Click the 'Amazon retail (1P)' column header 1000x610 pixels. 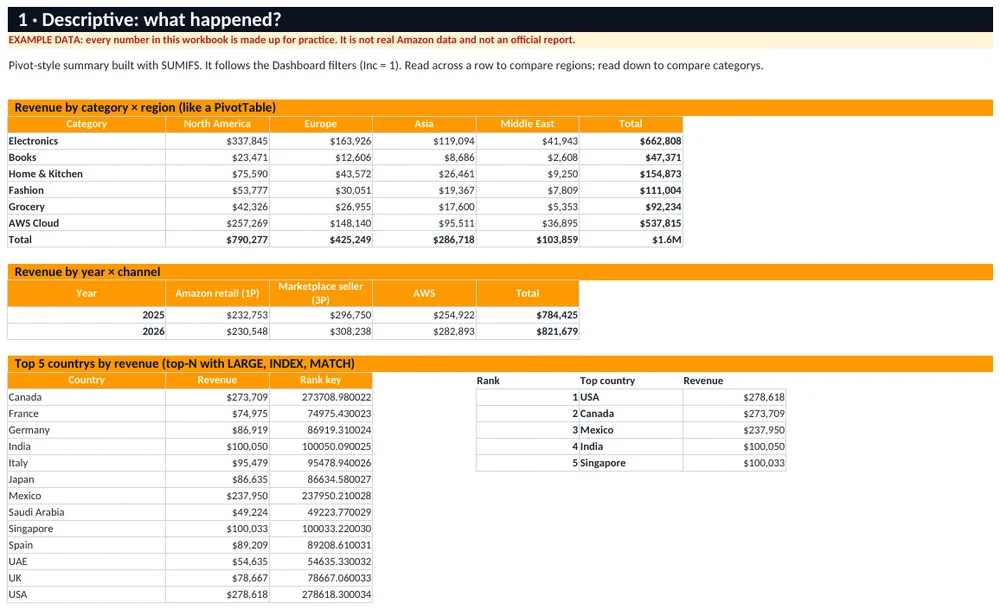[217, 294]
